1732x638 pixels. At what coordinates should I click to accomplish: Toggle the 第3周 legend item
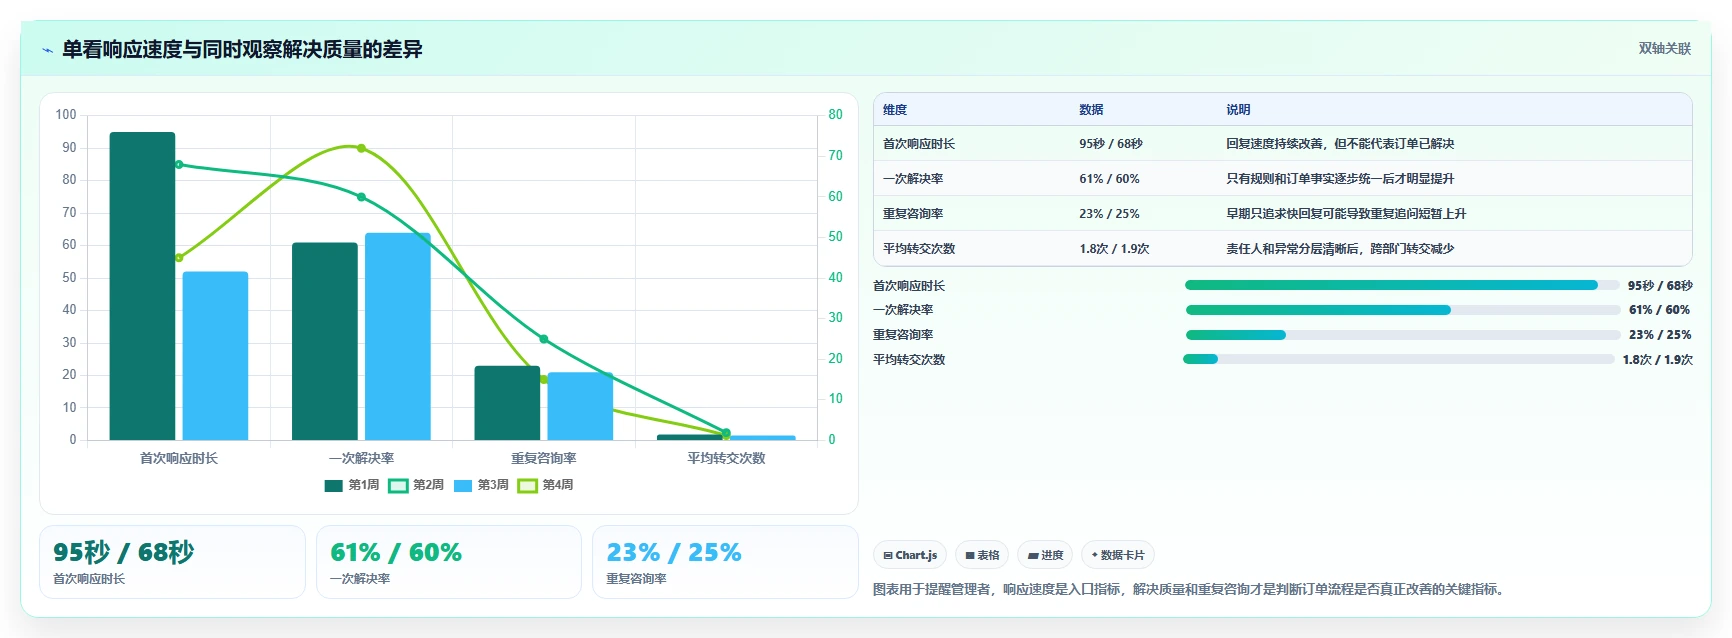coord(481,485)
